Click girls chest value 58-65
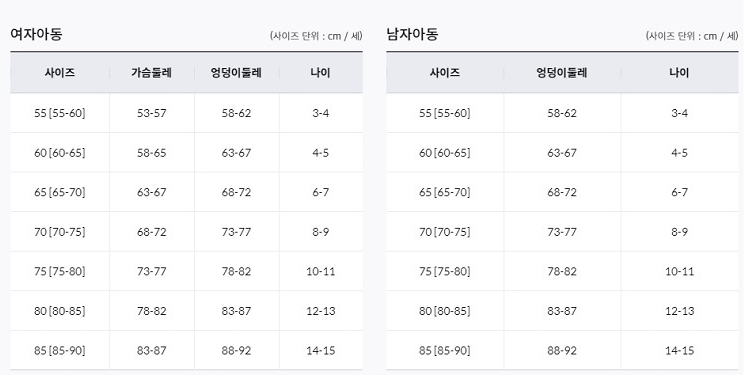This screenshot has height=385, width=749. point(151,153)
